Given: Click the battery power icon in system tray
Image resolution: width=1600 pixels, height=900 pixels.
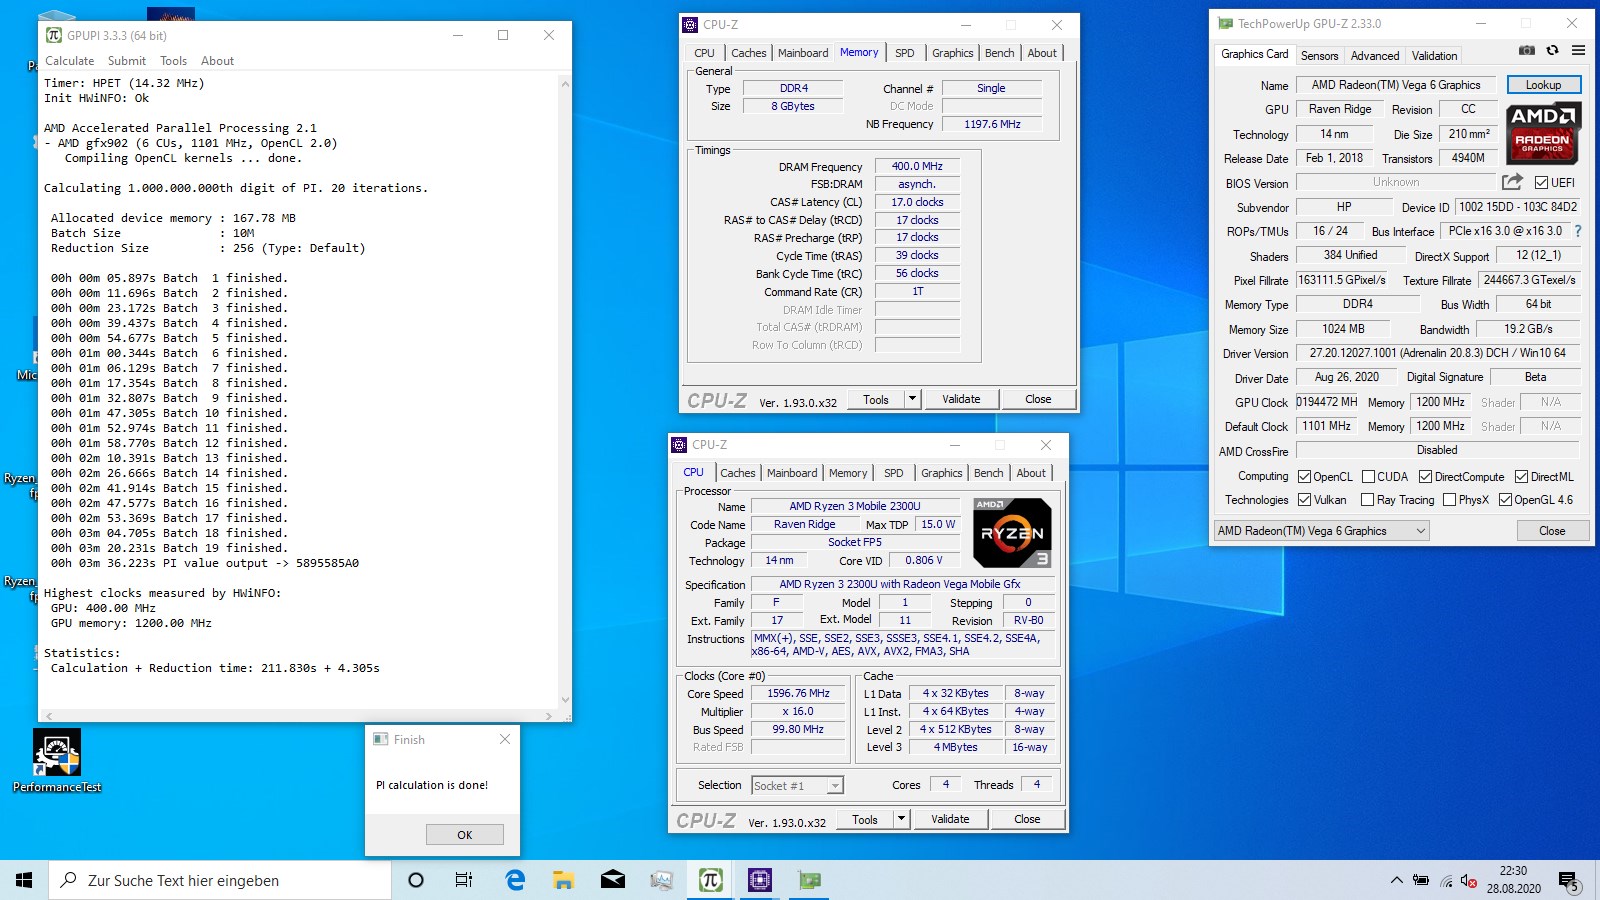Looking at the screenshot, I should tap(1421, 881).
